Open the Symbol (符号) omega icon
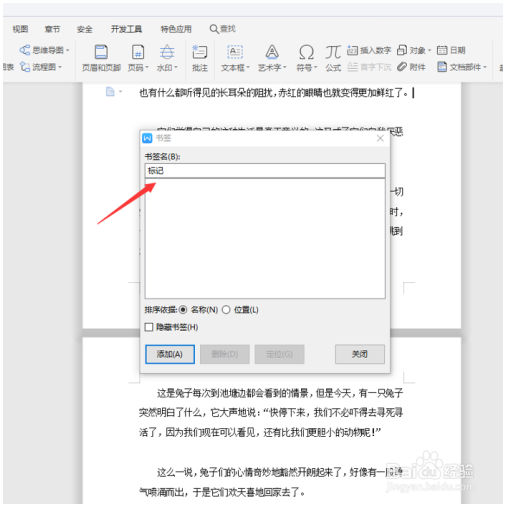The width and height of the screenshot is (506, 507). point(306,52)
